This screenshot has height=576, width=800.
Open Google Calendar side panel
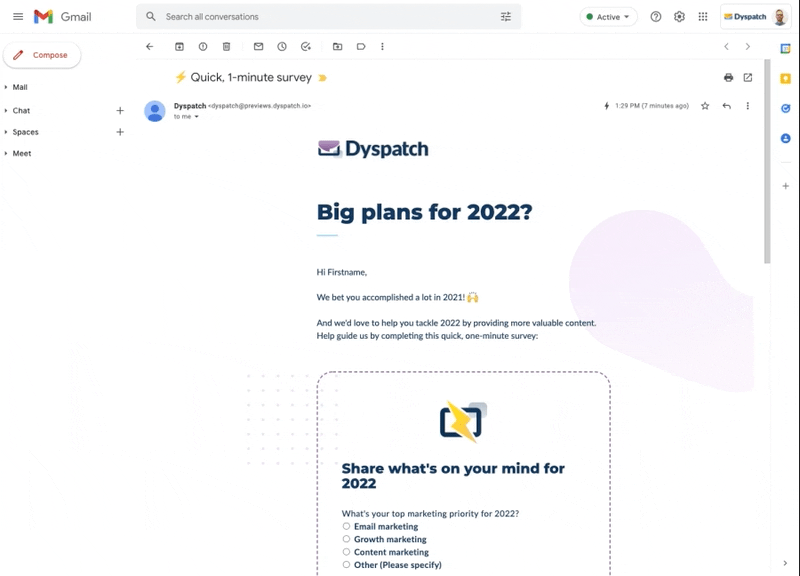coord(785,49)
